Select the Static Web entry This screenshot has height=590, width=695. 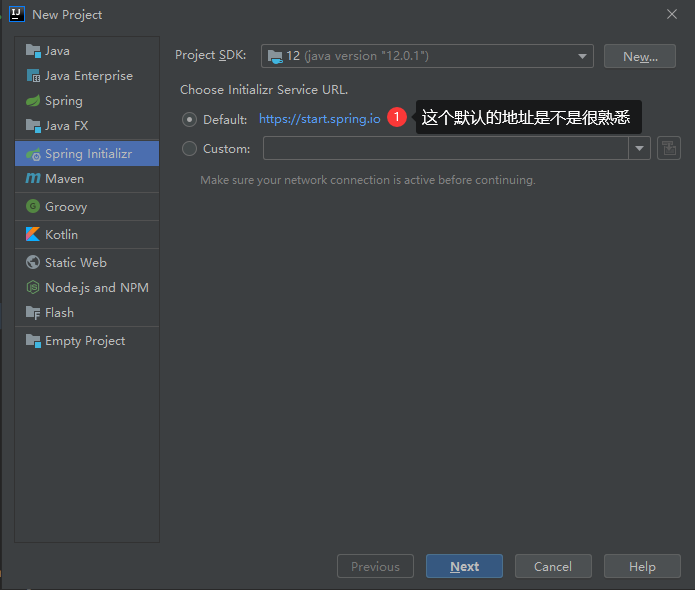point(87,262)
